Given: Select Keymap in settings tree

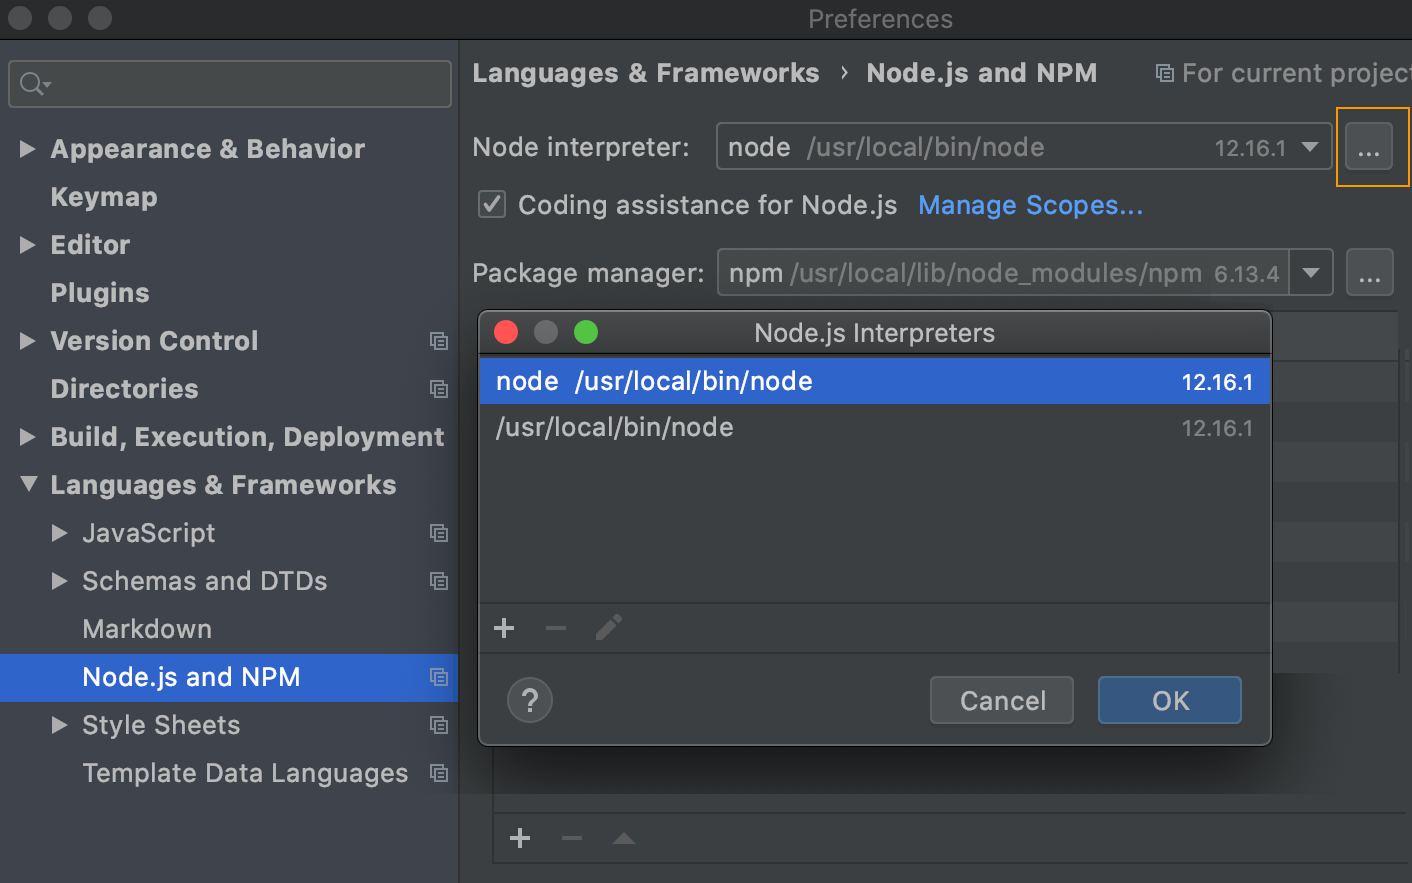Looking at the screenshot, I should (x=104, y=197).
